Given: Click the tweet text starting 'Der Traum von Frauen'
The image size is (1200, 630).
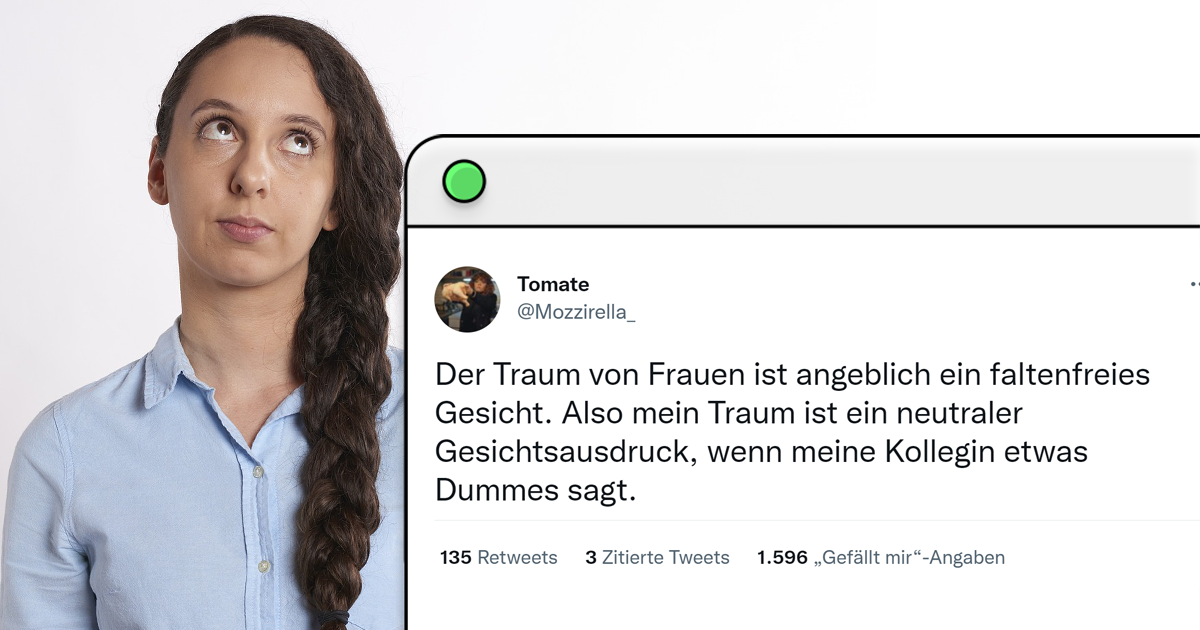Looking at the screenshot, I should click(792, 432).
